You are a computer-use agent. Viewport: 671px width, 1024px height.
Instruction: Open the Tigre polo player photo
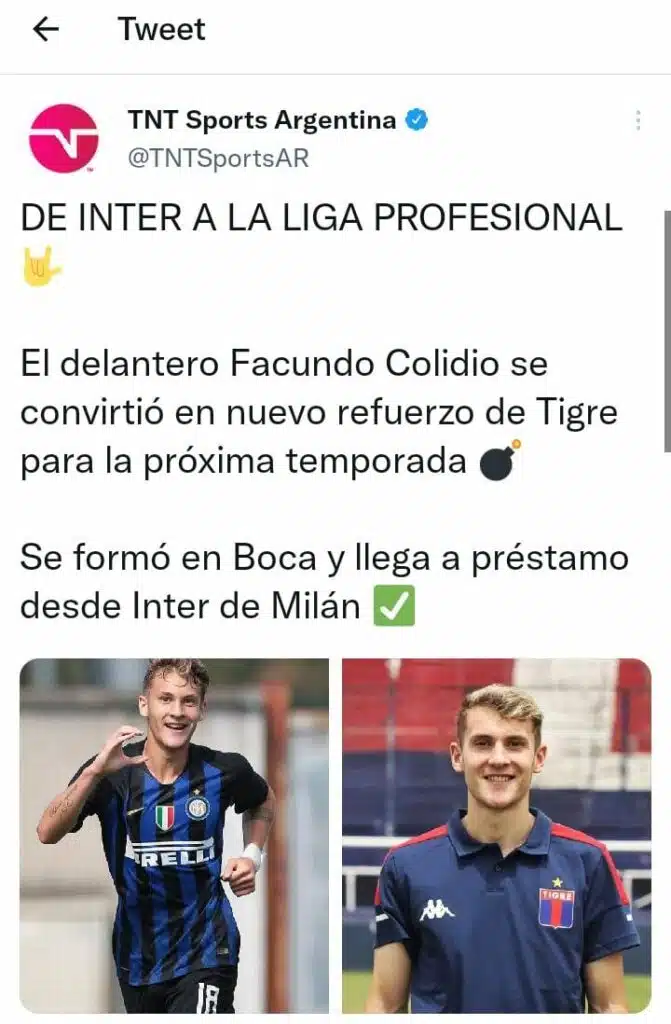click(x=497, y=836)
